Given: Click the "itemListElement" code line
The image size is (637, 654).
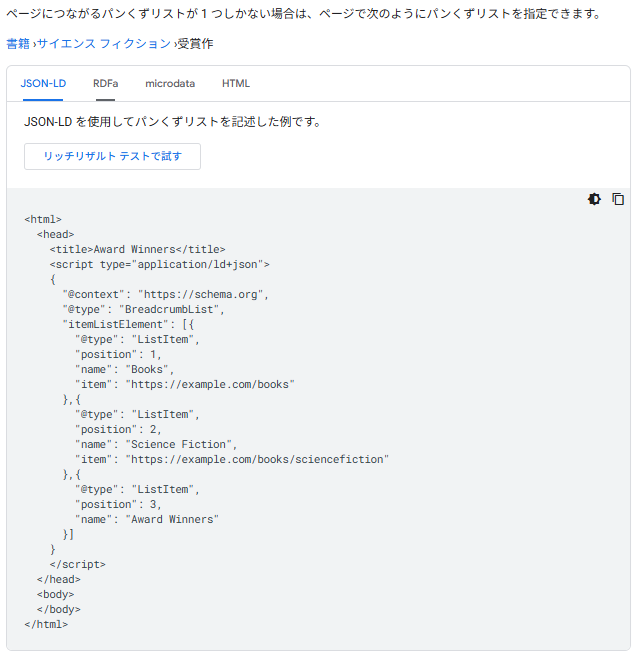Looking at the screenshot, I should pos(128,324).
